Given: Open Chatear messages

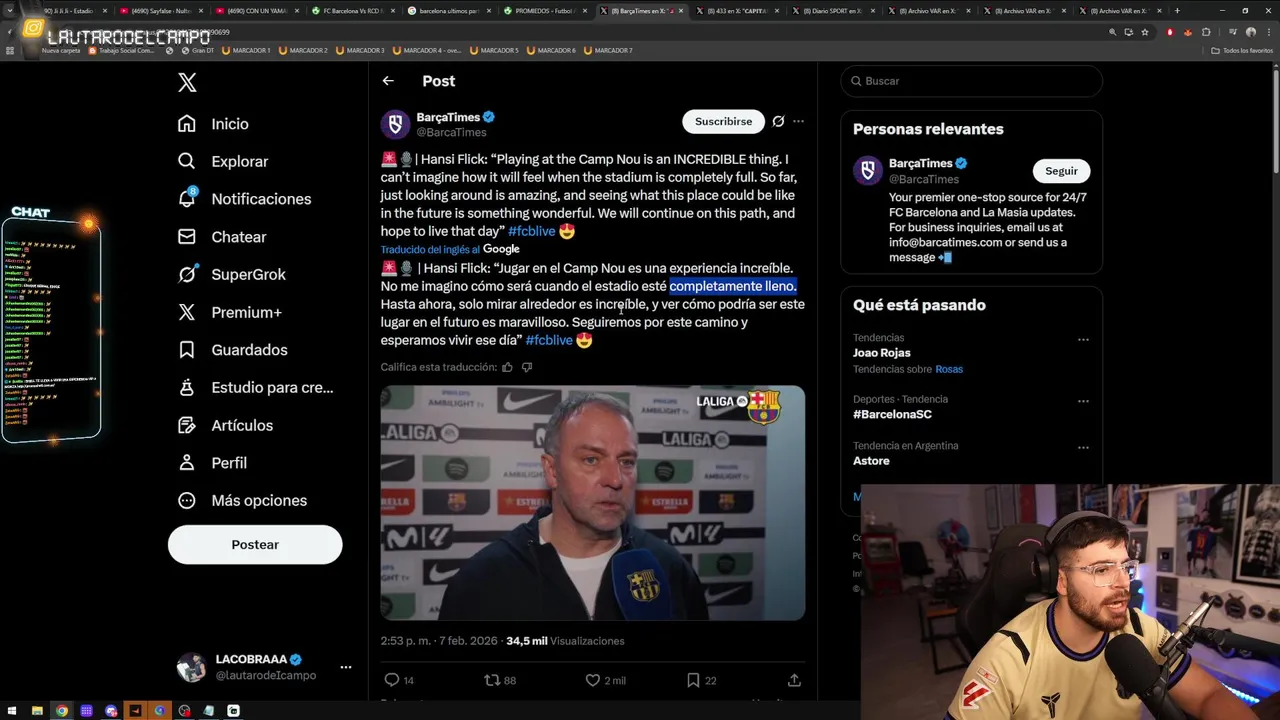Looking at the screenshot, I should (222, 237).
